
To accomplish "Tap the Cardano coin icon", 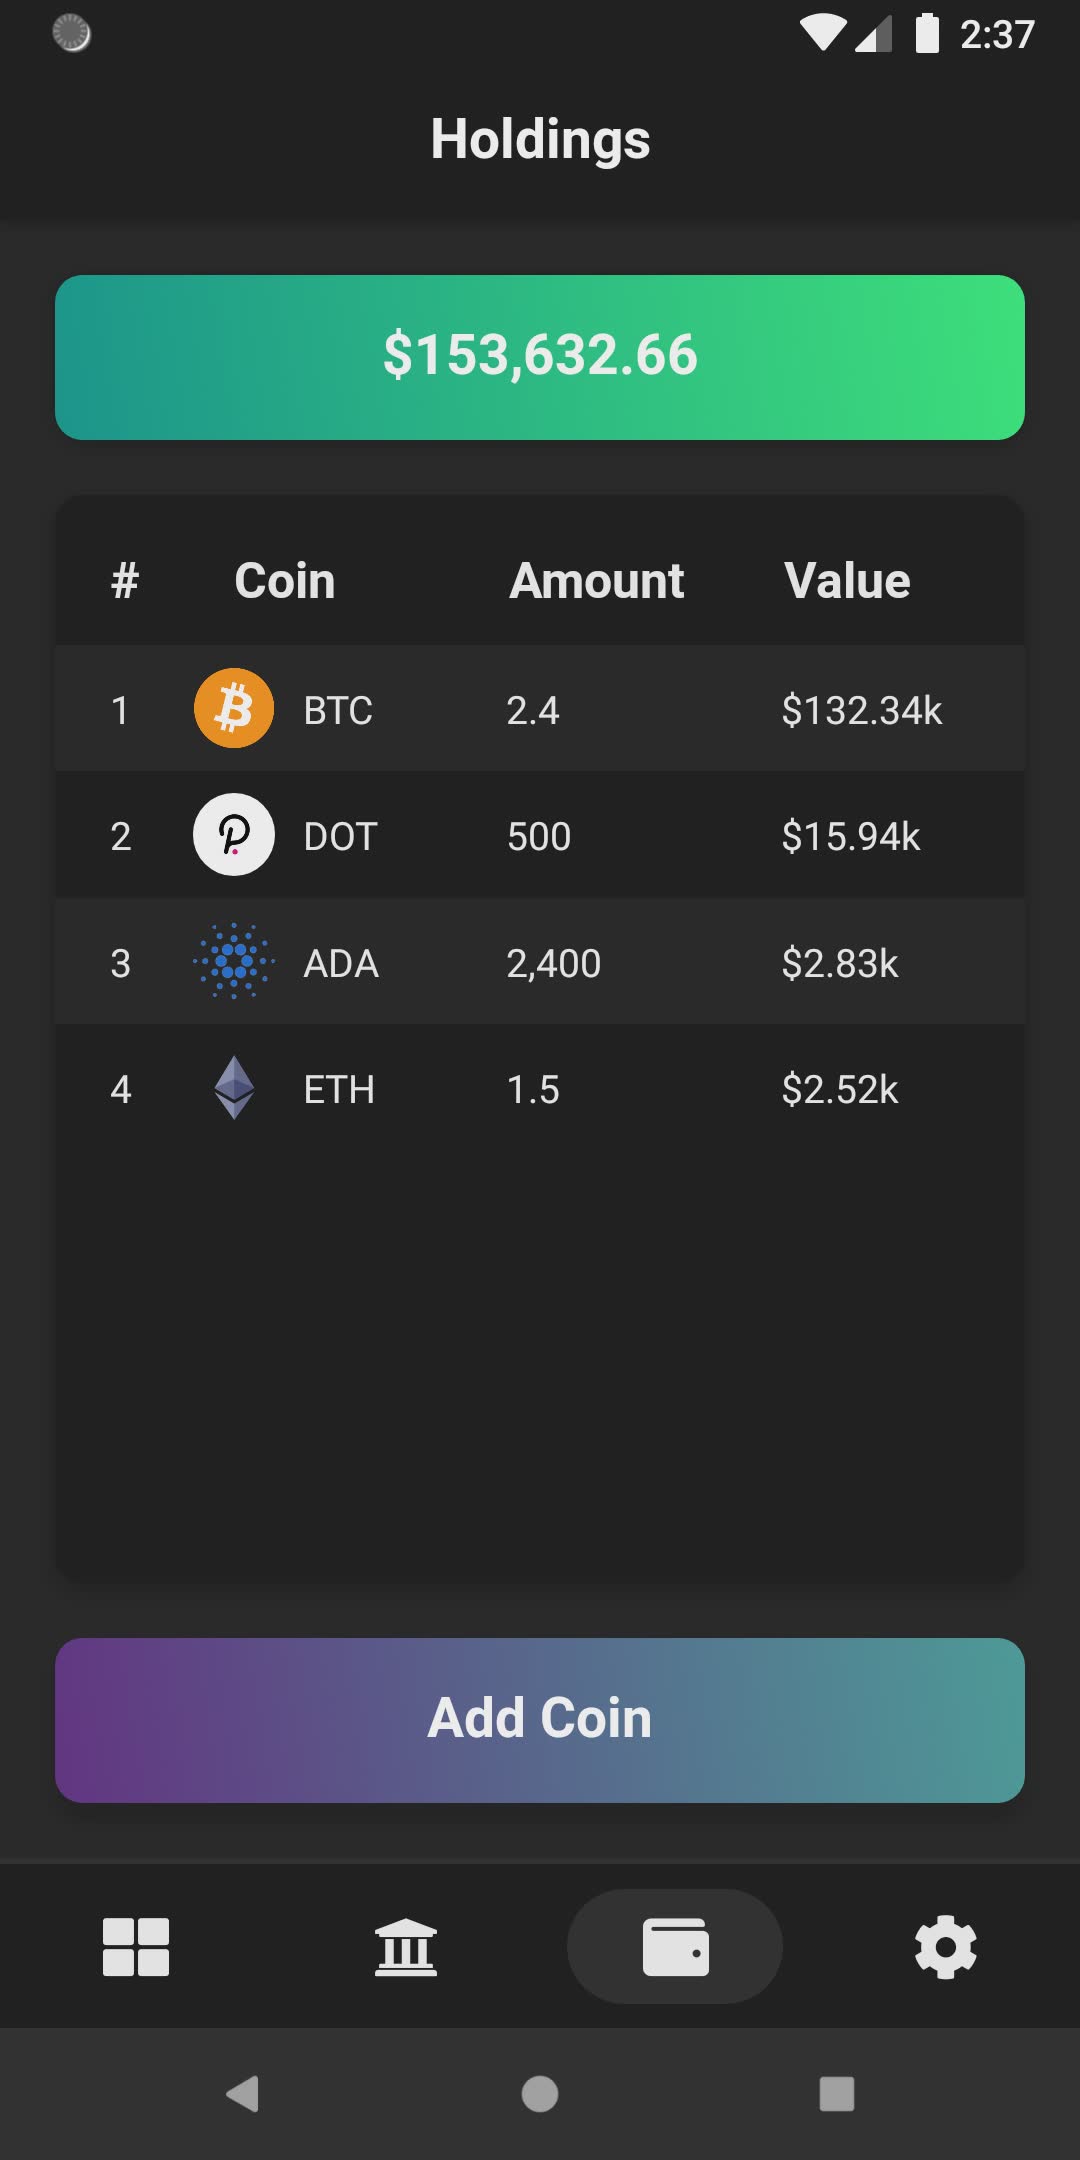I will pos(233,962).
